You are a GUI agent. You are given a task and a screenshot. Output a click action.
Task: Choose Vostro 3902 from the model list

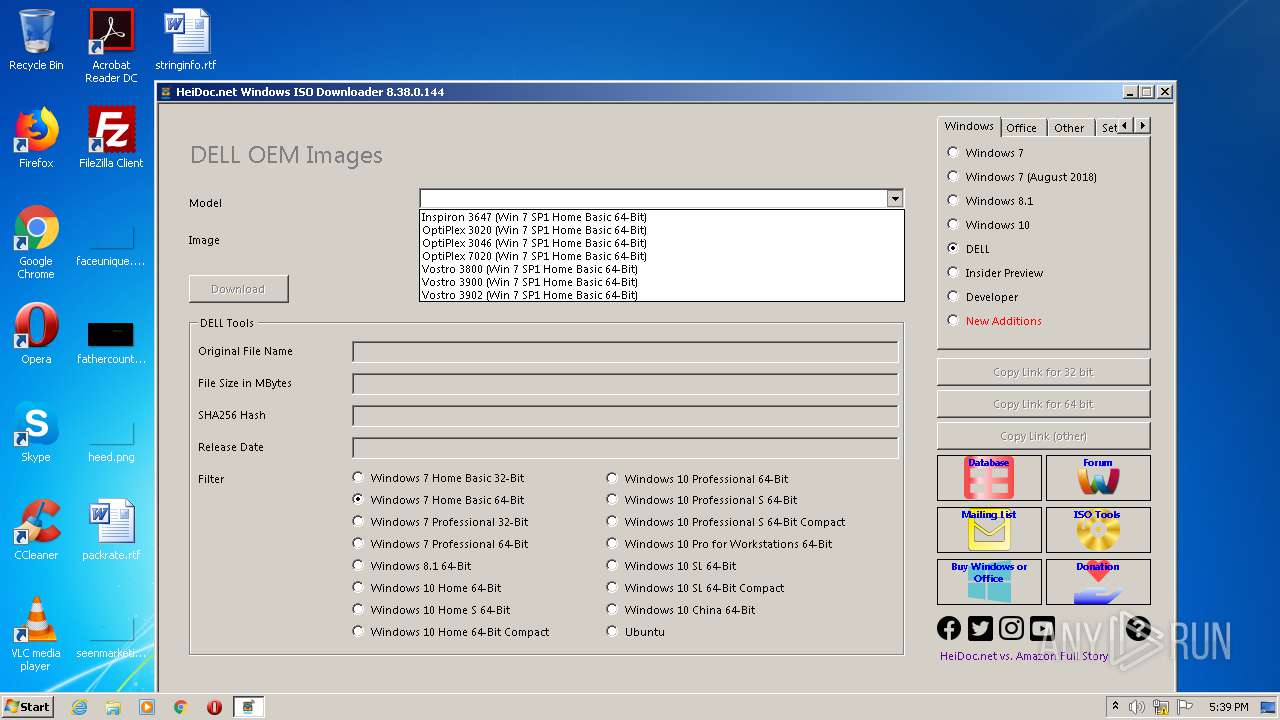click(x=661, y=295)
